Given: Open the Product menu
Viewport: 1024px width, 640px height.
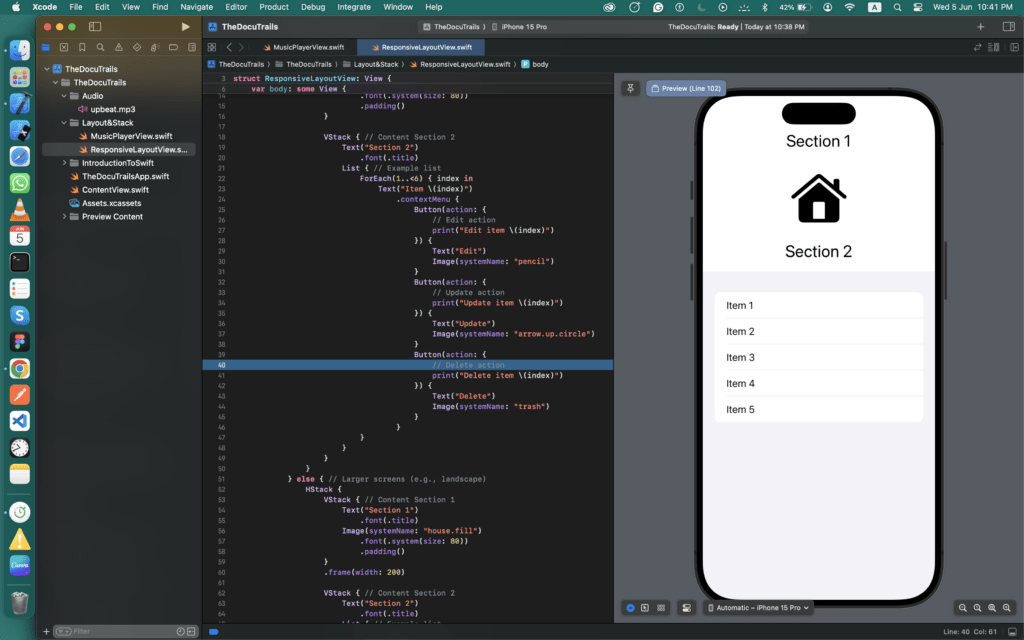Looking at the screenshot, I should coord(274,7).
